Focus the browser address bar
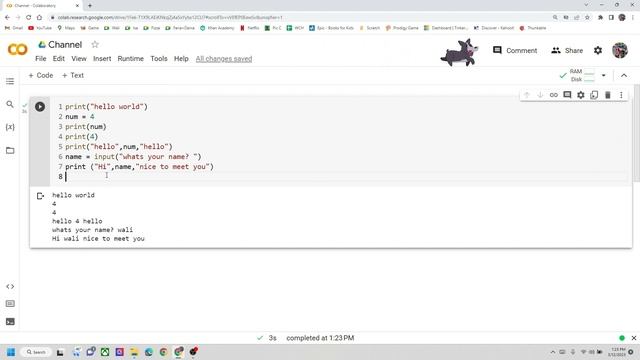The width and height of the screenshot is (640, 360). pyautogui.click(x=302, y=18)
